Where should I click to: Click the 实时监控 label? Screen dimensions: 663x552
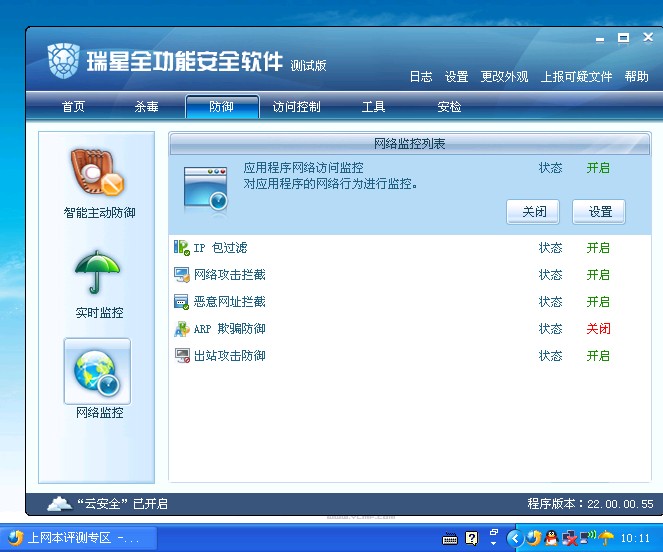coord(99,313)
